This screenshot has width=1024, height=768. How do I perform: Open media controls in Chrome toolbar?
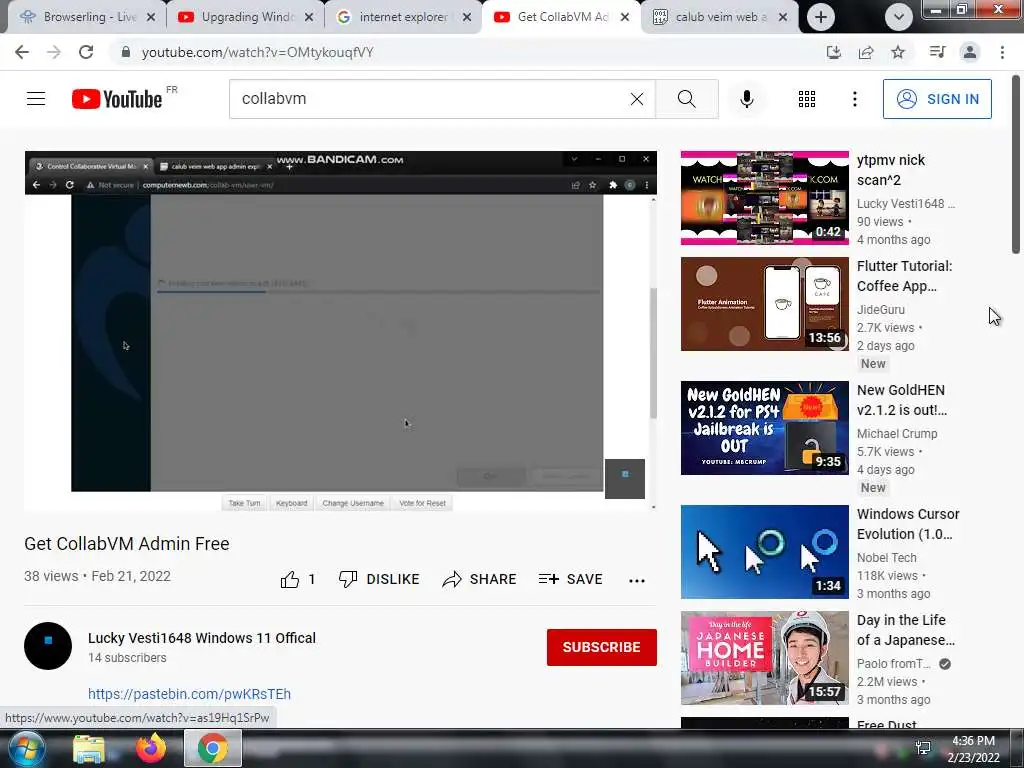click(x=937, y=52)
